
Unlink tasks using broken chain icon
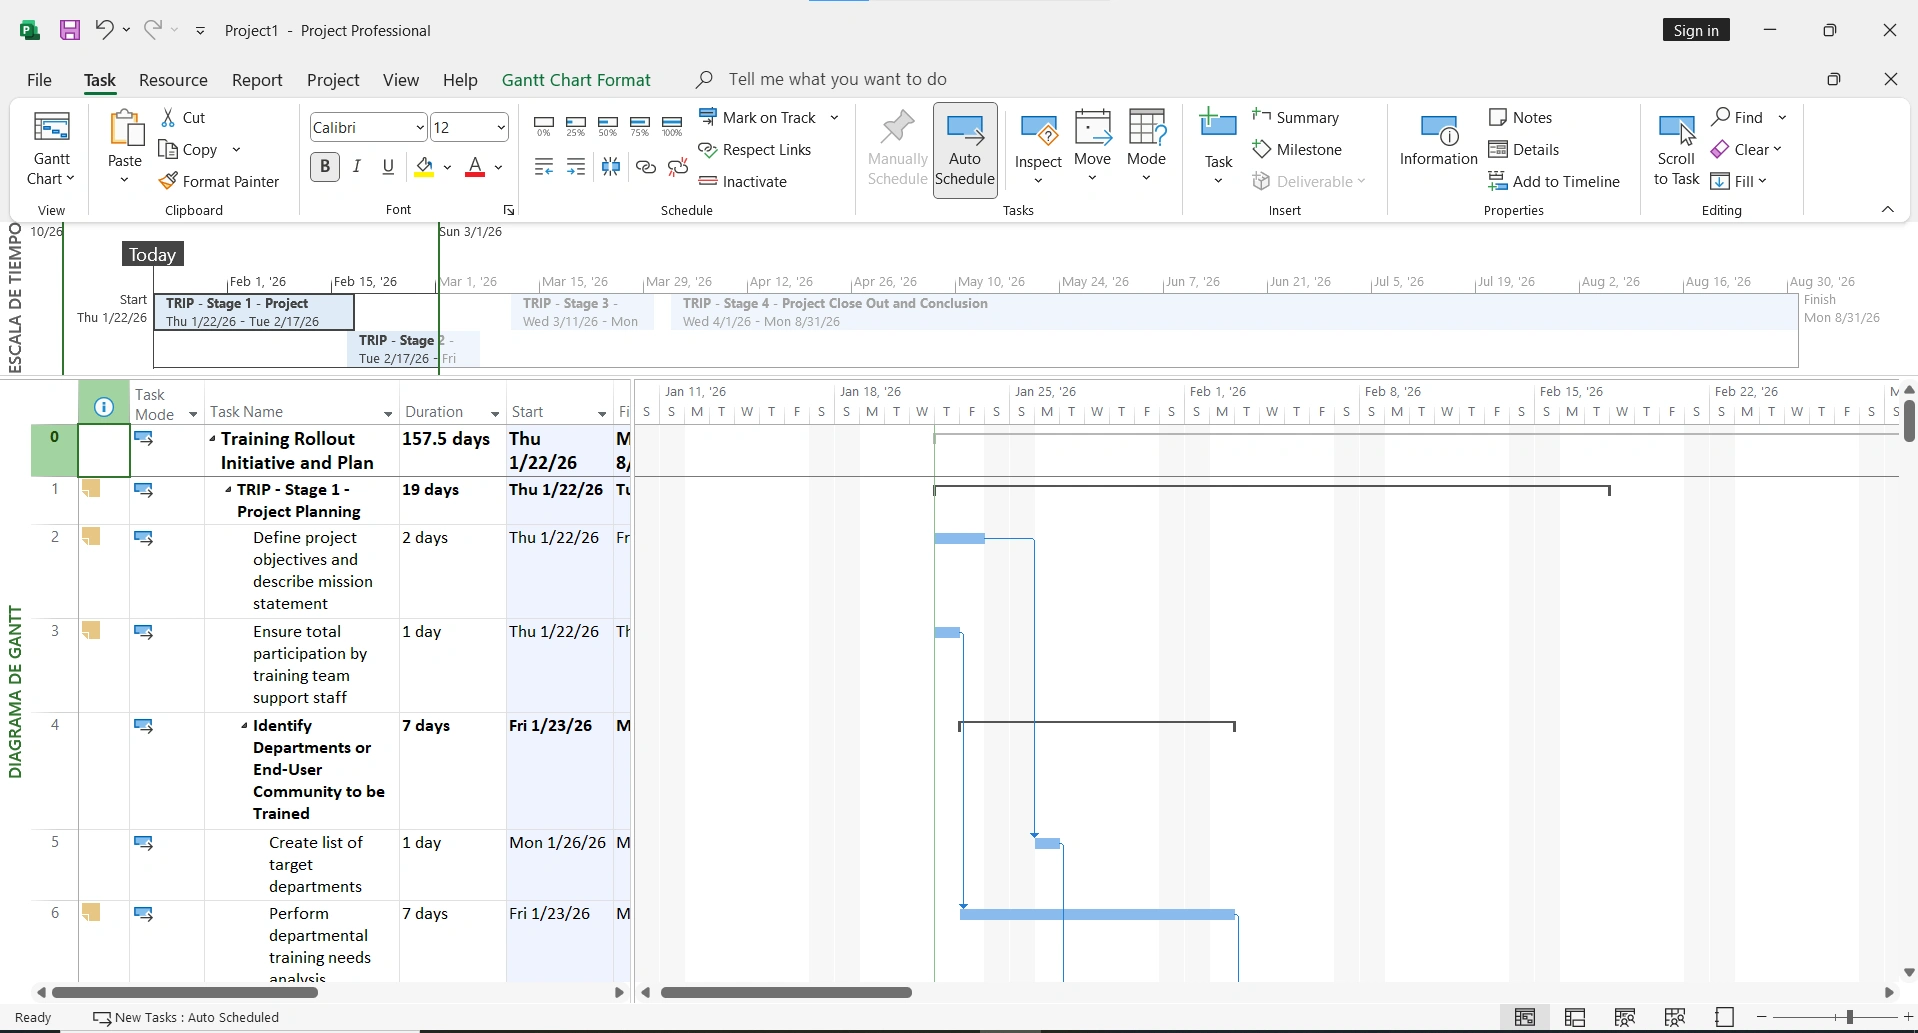click(x=678, y=166)
